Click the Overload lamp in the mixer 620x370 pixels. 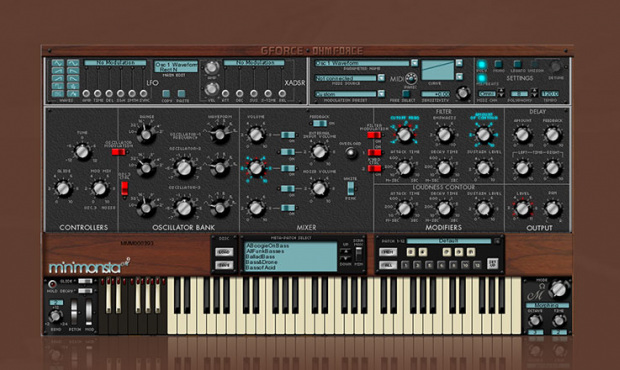click(x=351, y=153)
